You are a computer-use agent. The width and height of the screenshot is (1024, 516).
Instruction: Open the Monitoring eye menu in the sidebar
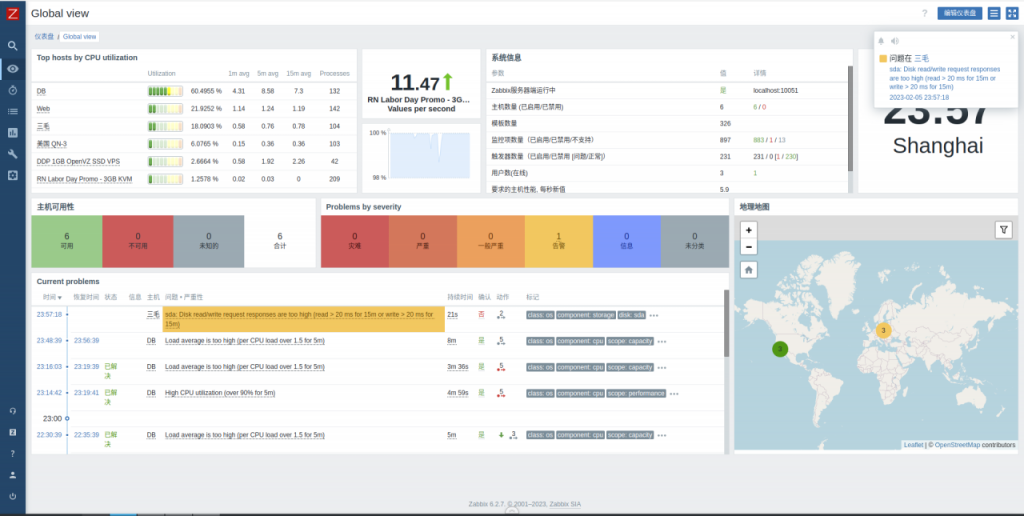[x=12, y=69]
